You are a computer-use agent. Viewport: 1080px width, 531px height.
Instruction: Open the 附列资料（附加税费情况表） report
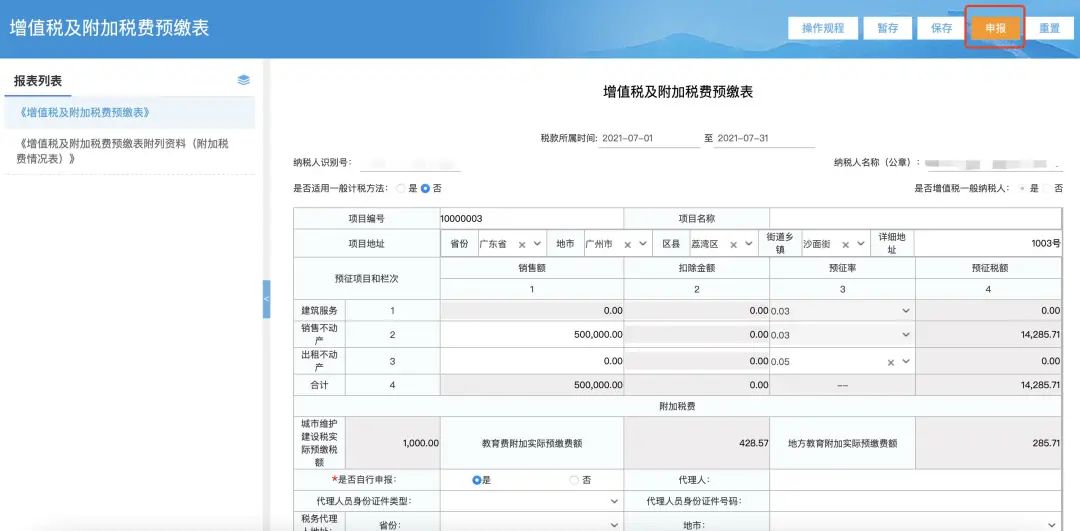point(123,151)
